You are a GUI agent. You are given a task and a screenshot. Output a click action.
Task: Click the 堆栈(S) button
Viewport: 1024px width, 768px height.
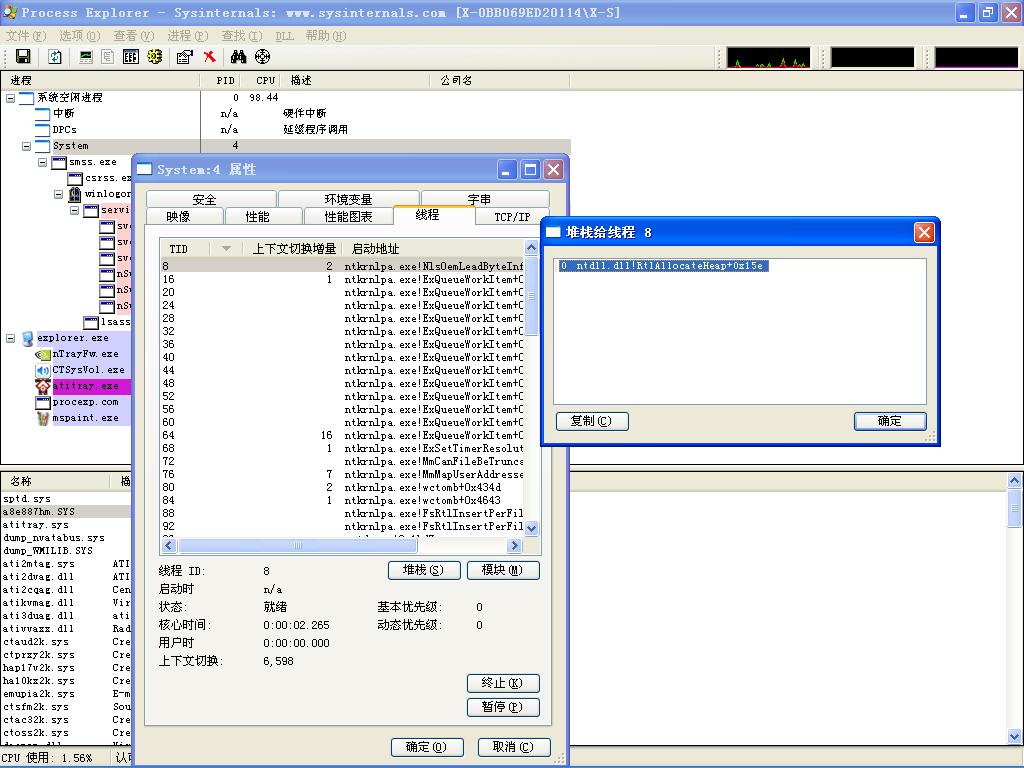(x=424, y=570)
